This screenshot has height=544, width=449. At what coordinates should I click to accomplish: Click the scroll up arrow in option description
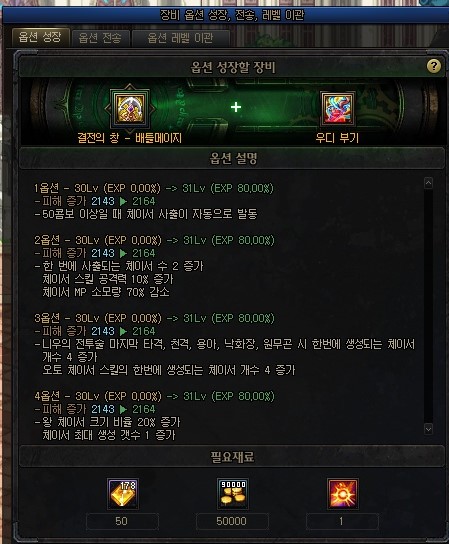coord(428,183)
